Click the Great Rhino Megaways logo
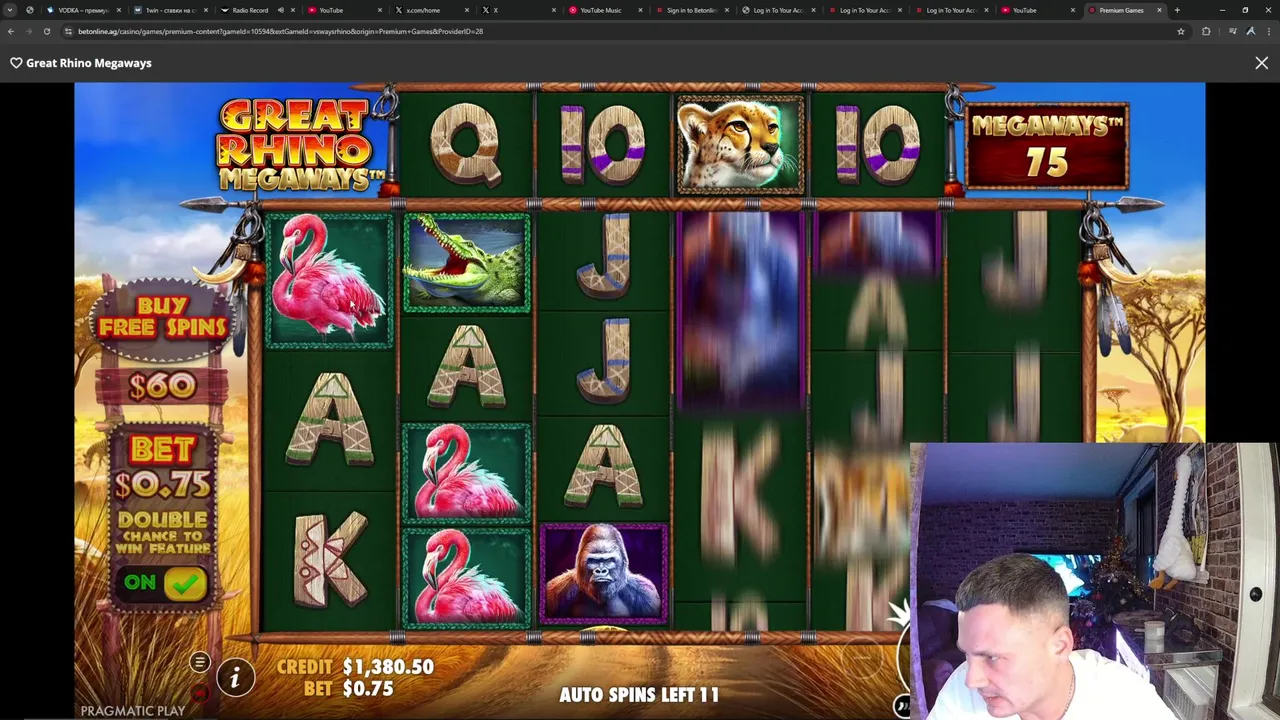This screenshot has height=720, width=1280. point(299,145)
